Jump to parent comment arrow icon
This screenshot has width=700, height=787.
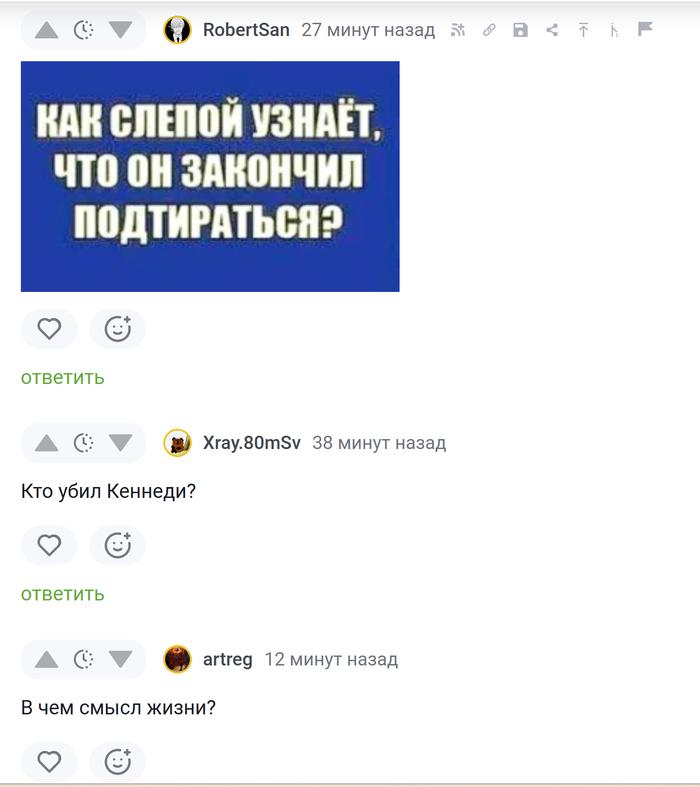[583, 30]
